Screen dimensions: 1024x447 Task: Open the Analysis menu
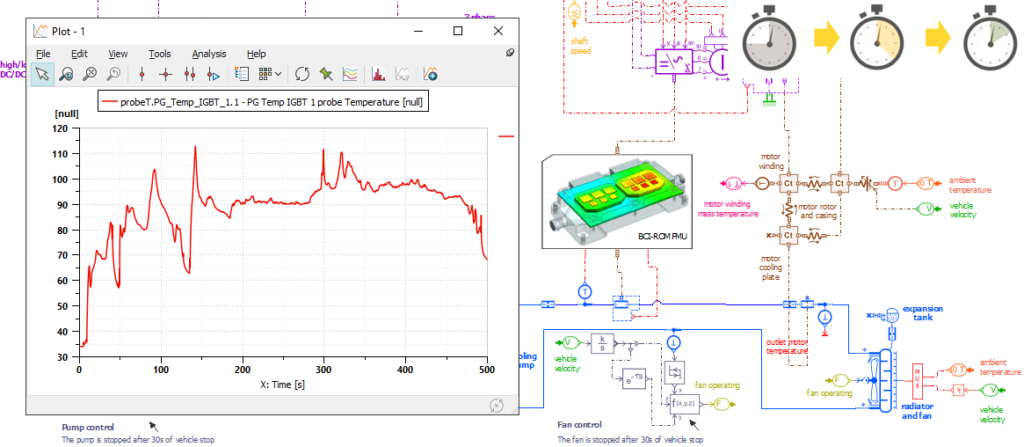pos(209,54)
